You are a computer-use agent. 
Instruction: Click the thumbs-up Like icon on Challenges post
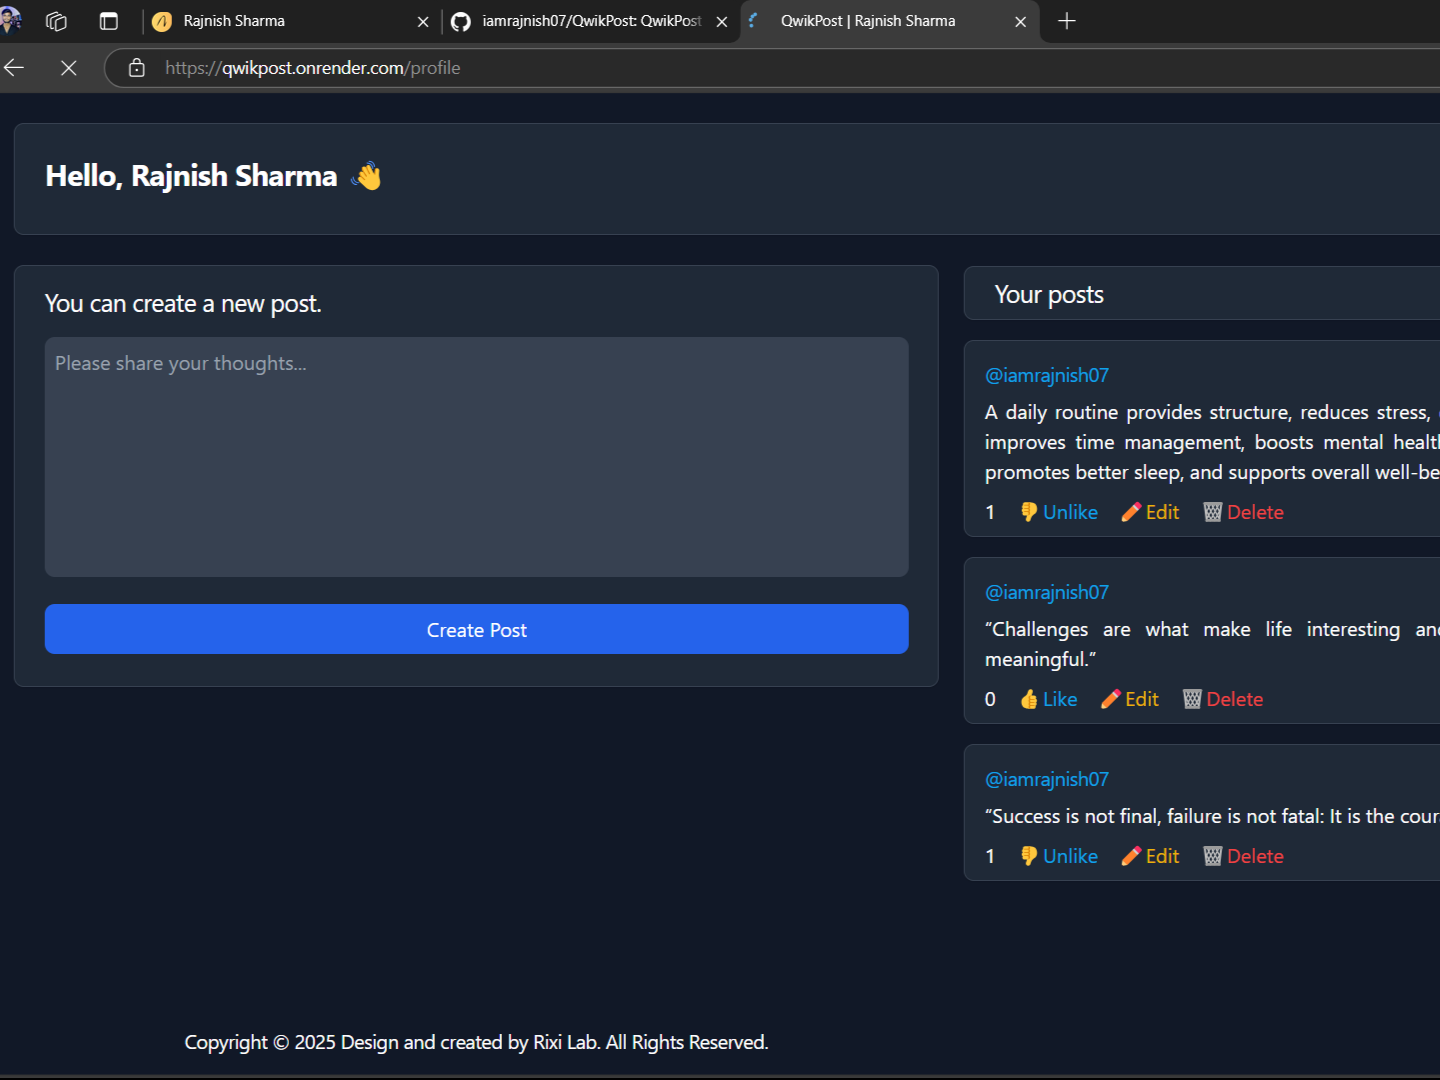(1028, 699)
